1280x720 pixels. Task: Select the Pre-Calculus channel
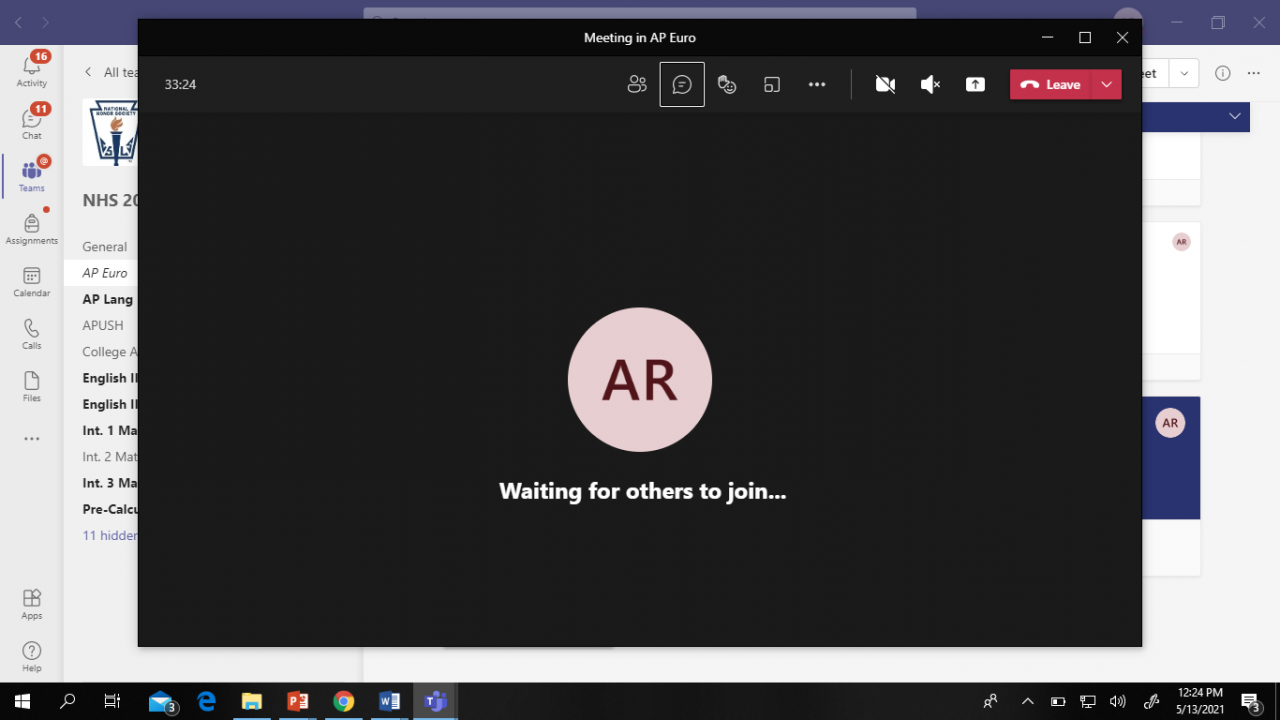[x=110, y=509]
